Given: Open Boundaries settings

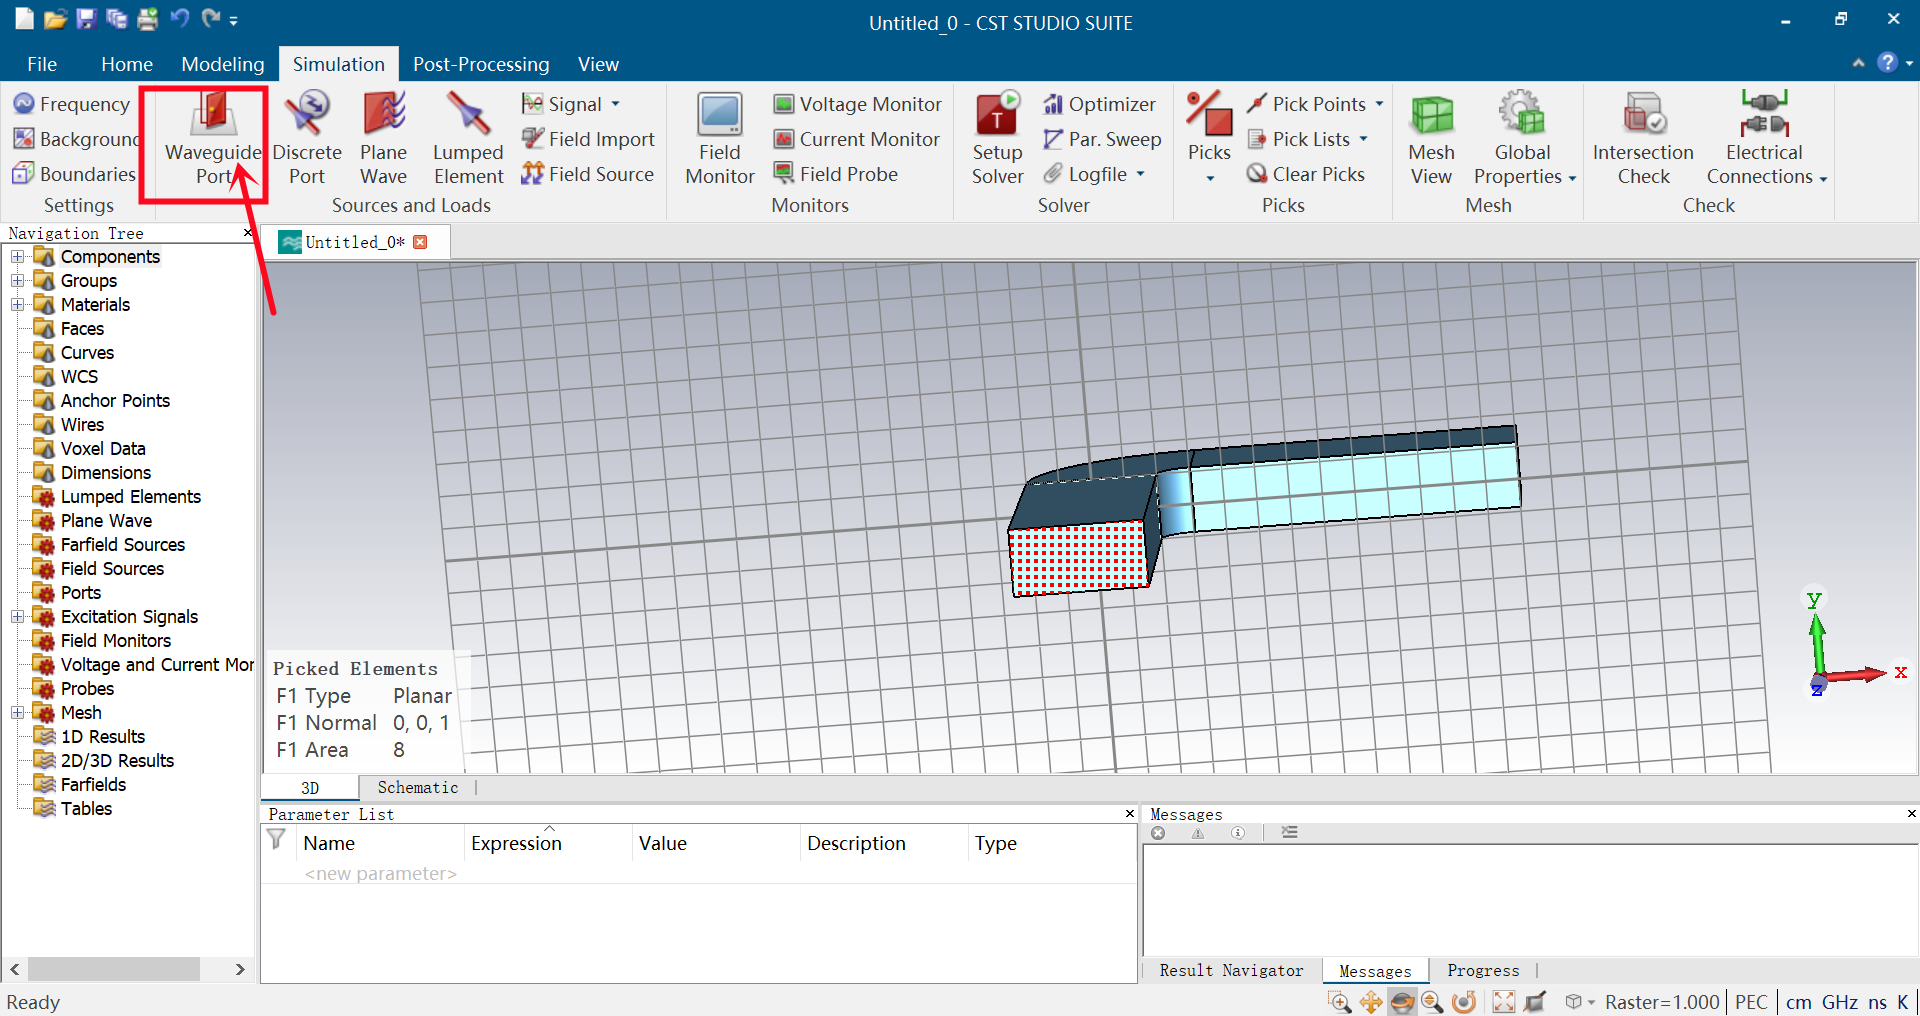Looking at the screenshot, I should click(x=74, y=174).
